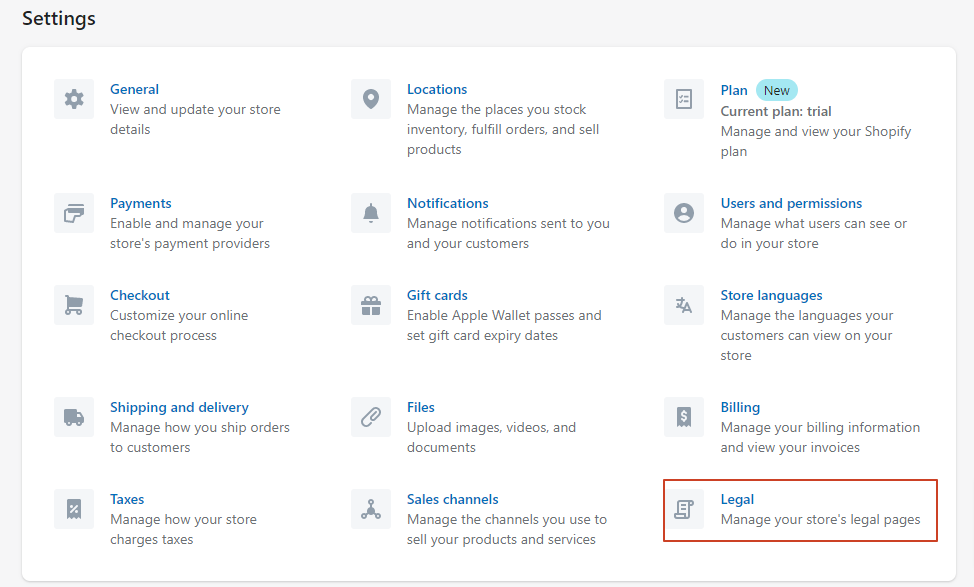Click the Files paperclip icon
974x587 pixels.
pos(371,417)
